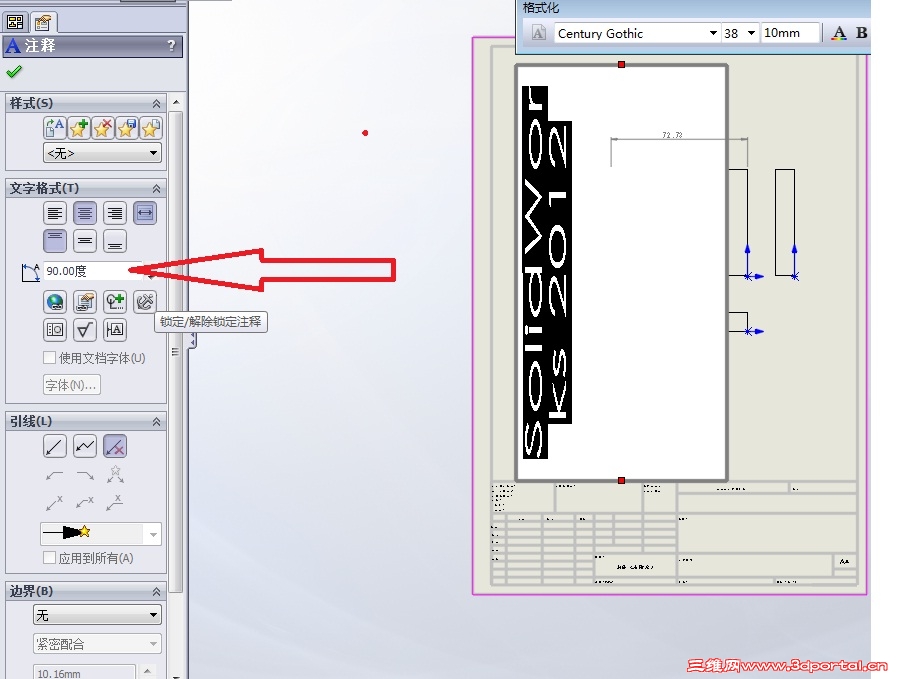Enable the 应用到所有(A) checkbox
The image size is (907, 679).
(50, 558)
